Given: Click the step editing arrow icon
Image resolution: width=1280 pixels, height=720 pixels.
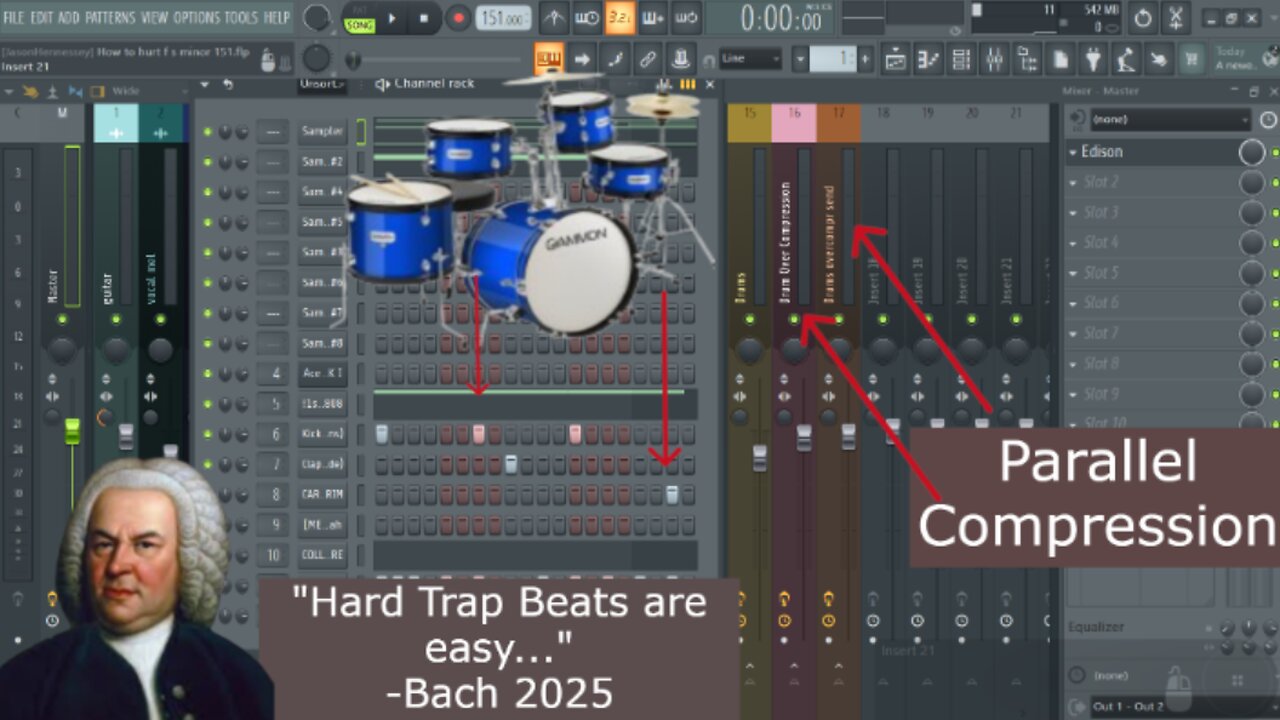Looking at the screenshot, I should [x=582, y=58].
